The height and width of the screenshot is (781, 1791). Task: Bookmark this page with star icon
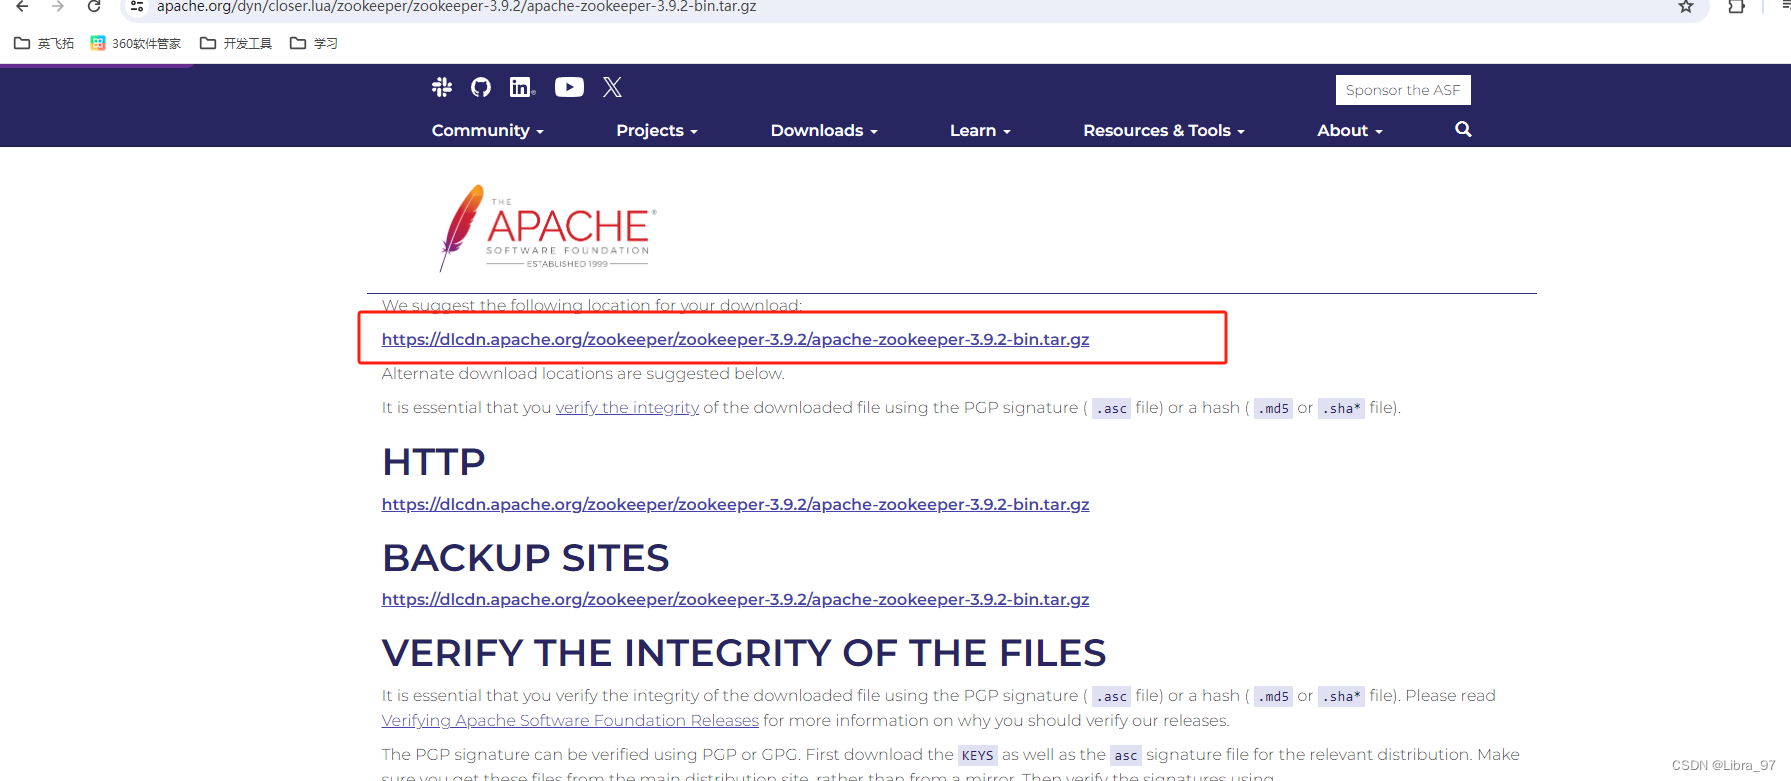coord(1686,7)
